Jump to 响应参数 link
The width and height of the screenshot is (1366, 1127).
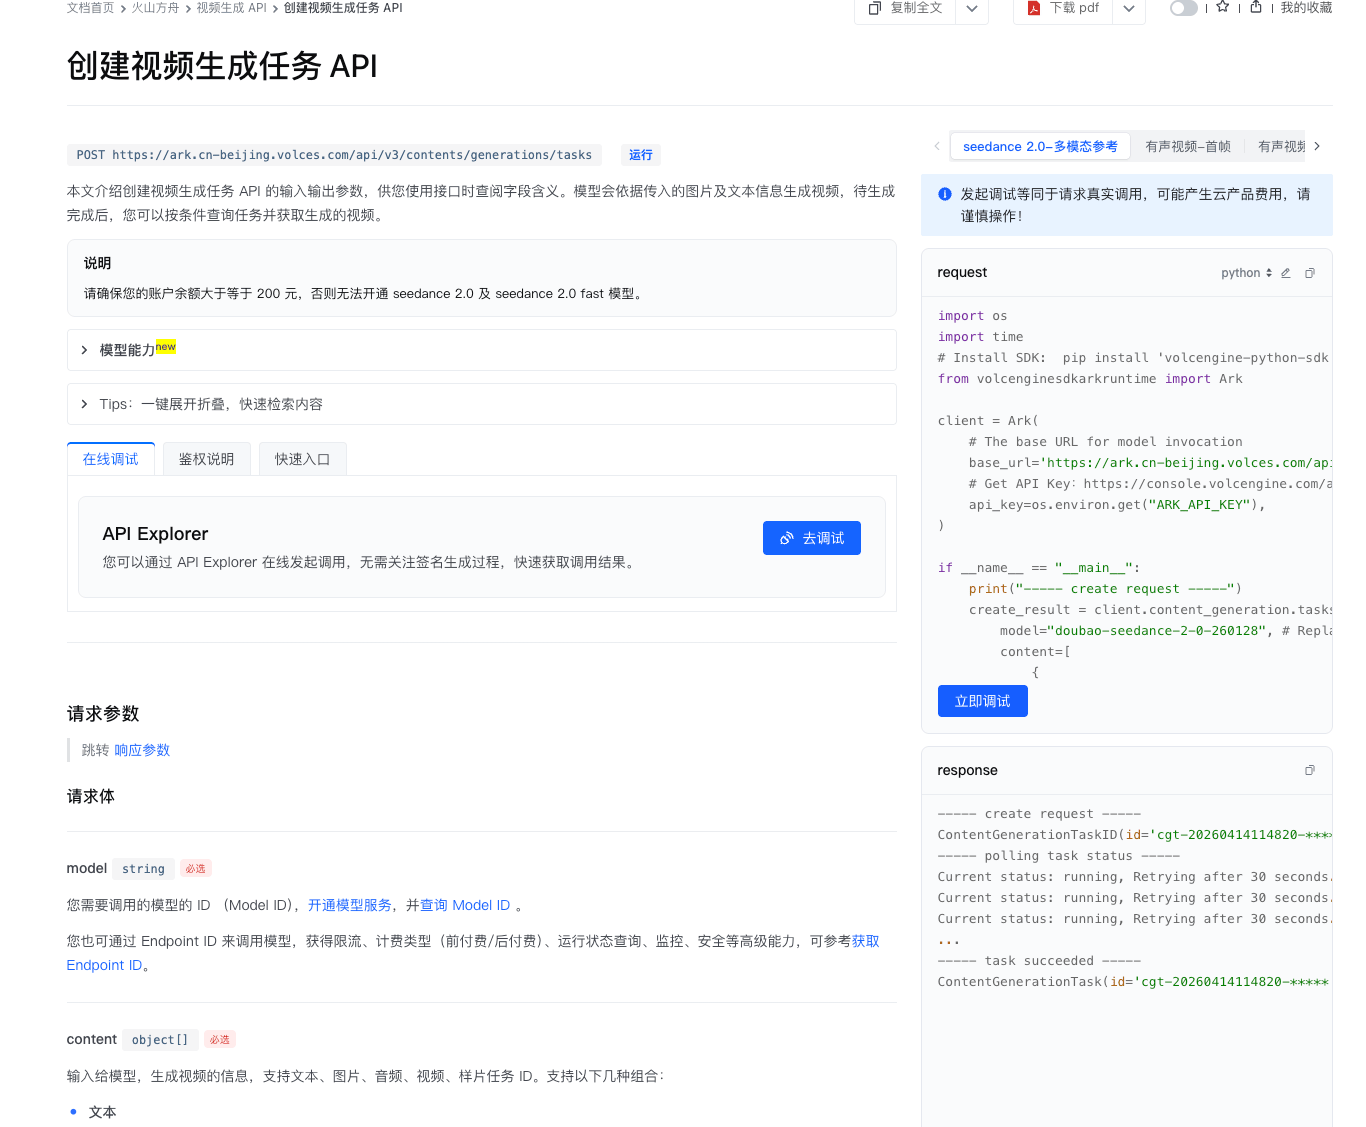142,750
